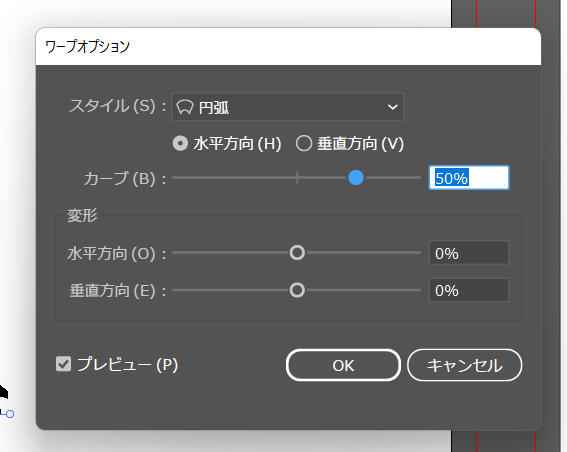Screen dimensions: 567x452
Task: Click the 垂直方向 (E) 0% value field
Action: (469, 290)
